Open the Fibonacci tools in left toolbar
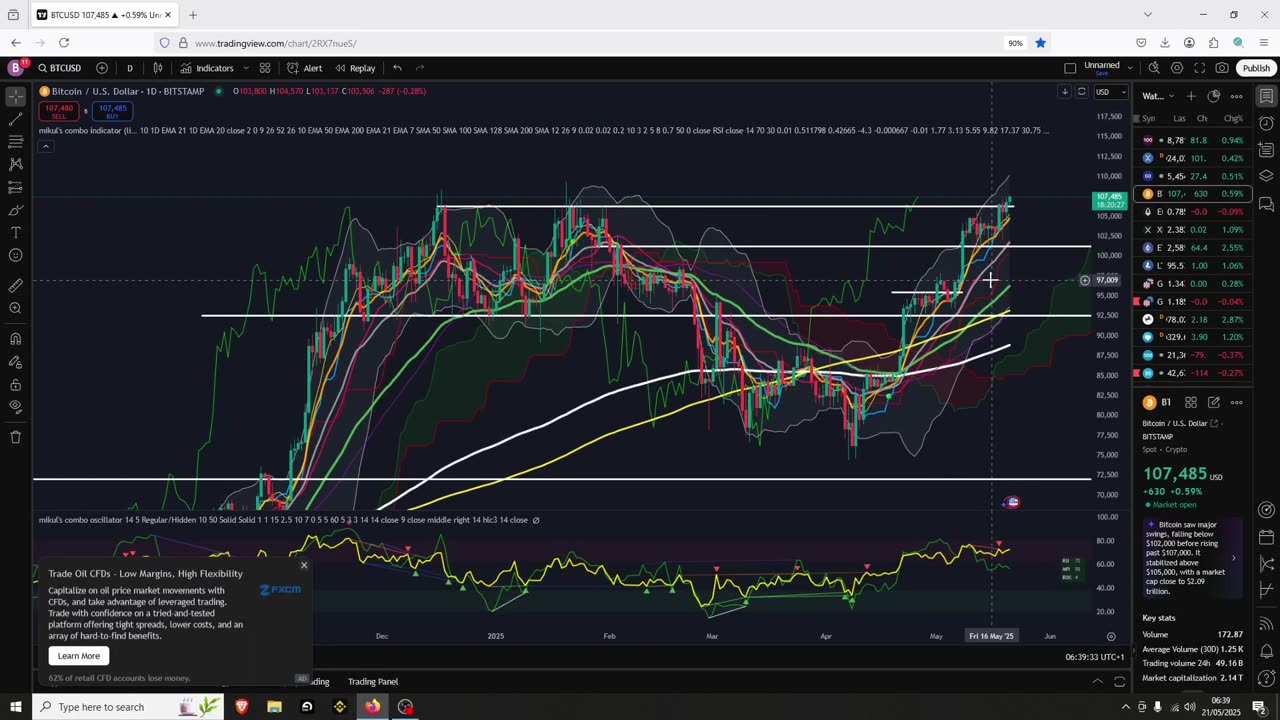1280x720 pixels. point(15,142)
